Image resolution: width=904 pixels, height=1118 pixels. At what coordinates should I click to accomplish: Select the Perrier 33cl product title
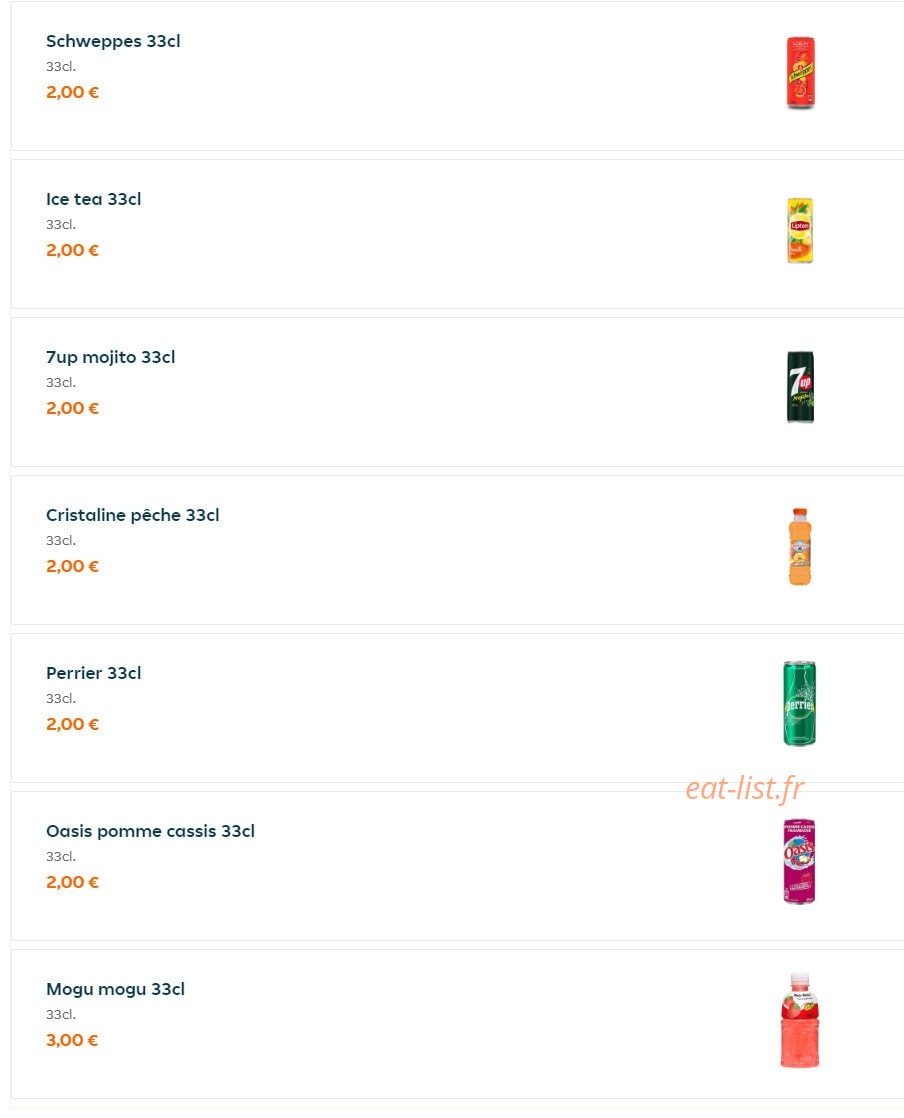(x=93, y=673)
